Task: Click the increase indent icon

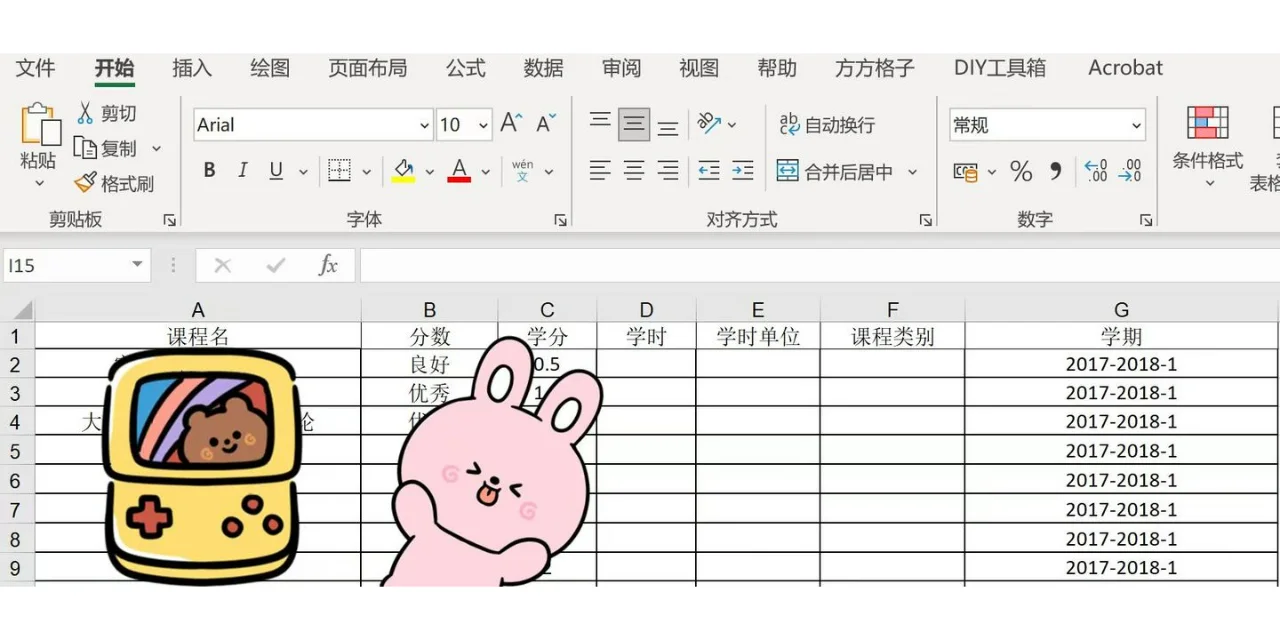Action: point(742,171)
